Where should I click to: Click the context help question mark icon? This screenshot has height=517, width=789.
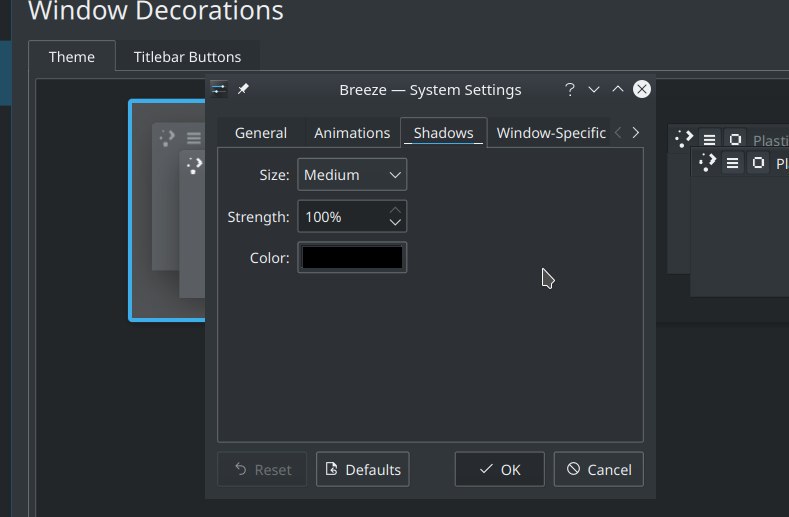tap(570, 90)
